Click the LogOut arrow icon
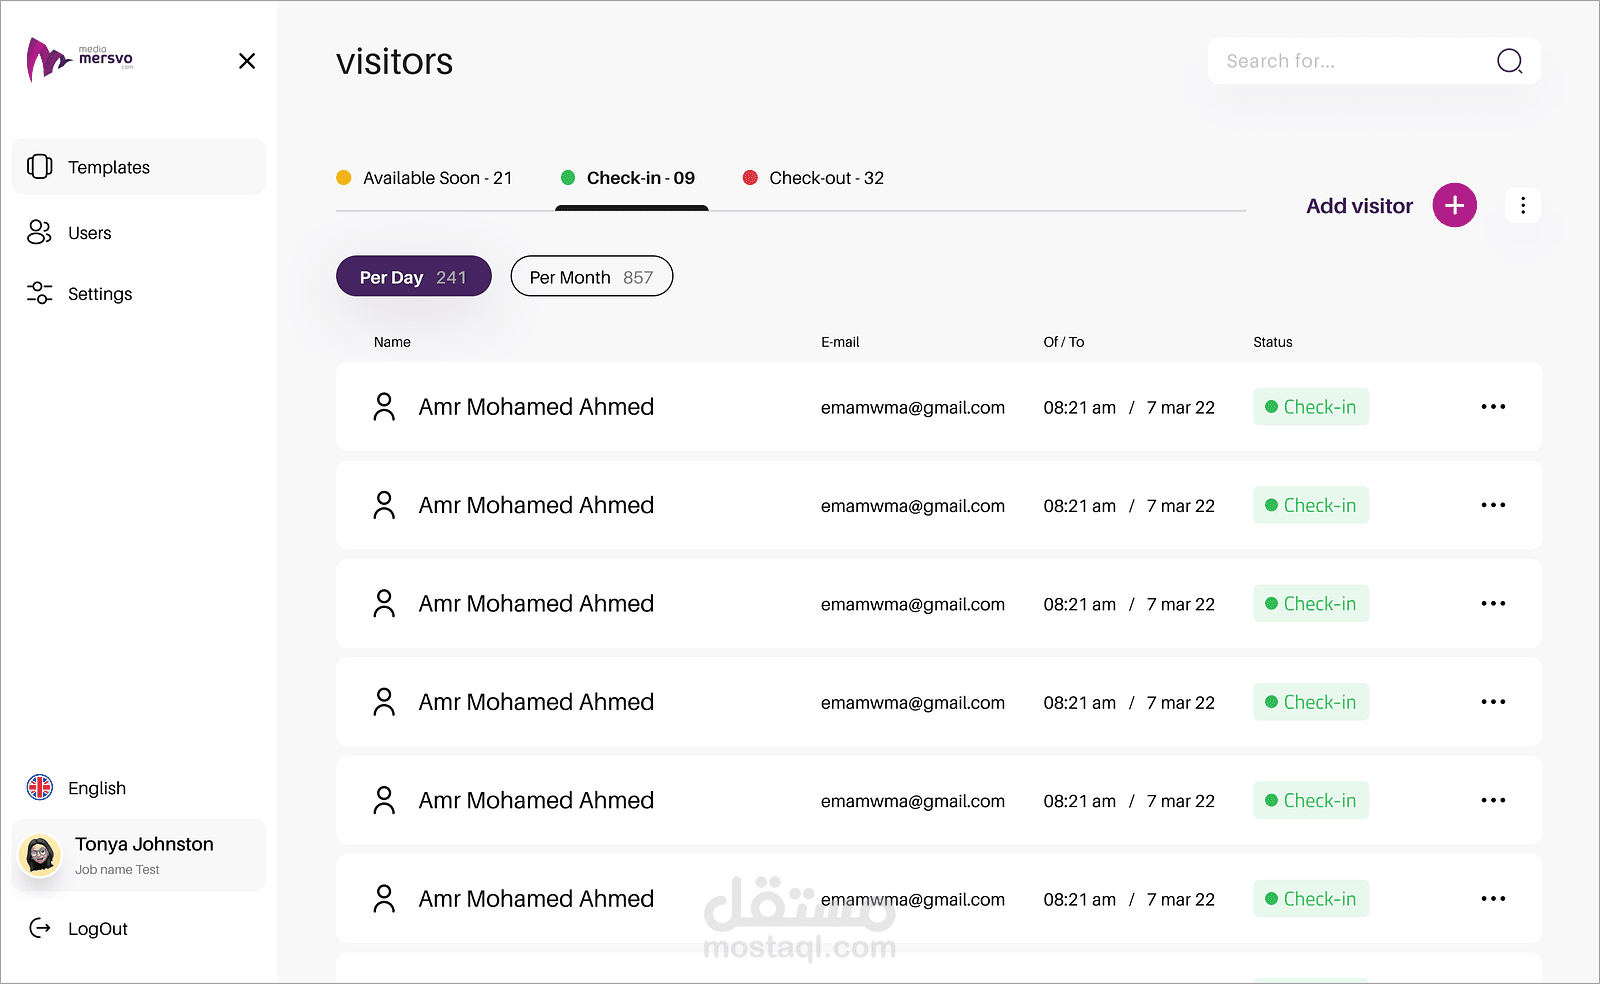This screenshot has width=1600, height=984. (40, 929)
